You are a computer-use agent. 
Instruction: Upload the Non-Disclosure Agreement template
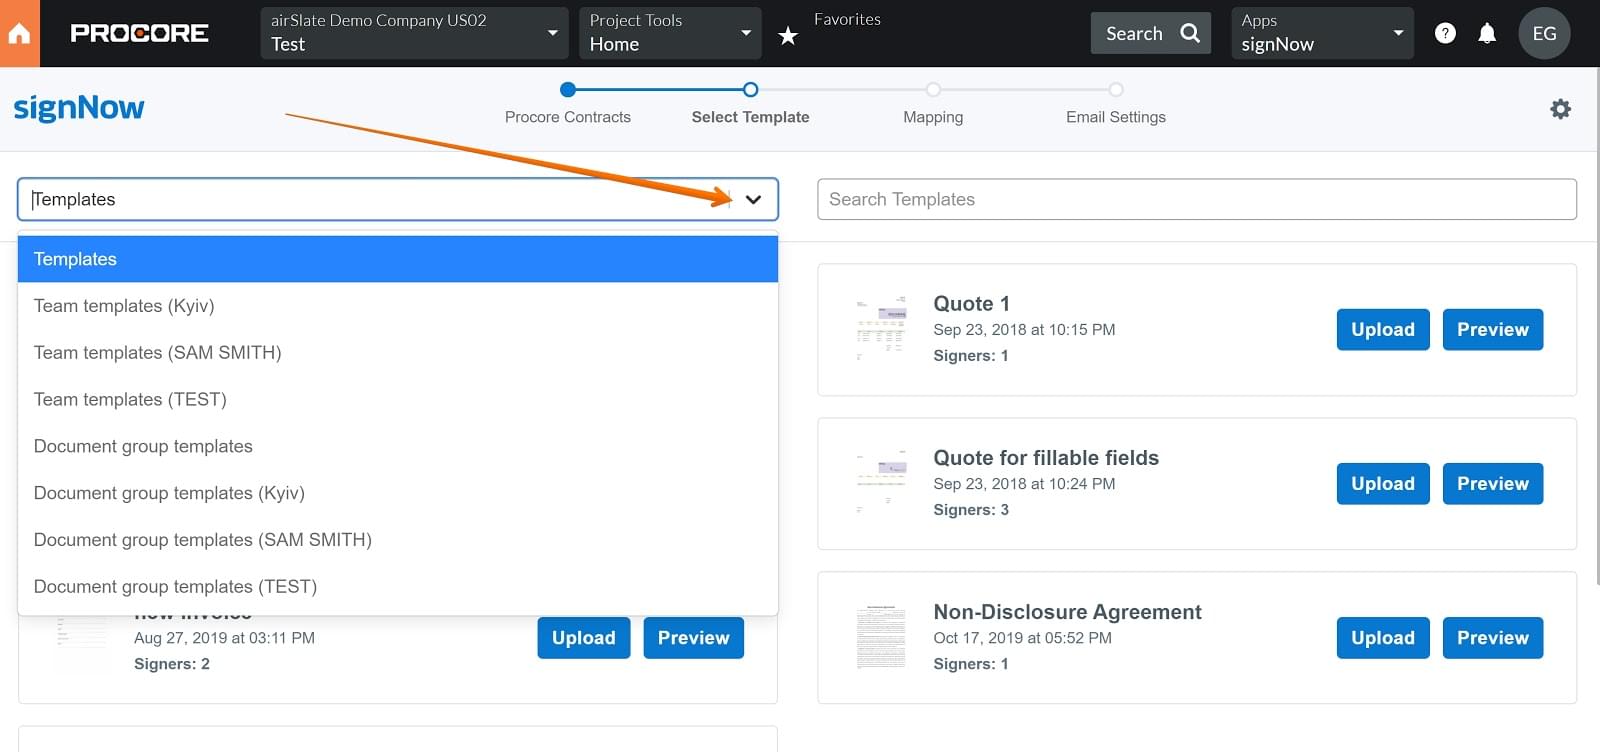(x=1383, y=638)
